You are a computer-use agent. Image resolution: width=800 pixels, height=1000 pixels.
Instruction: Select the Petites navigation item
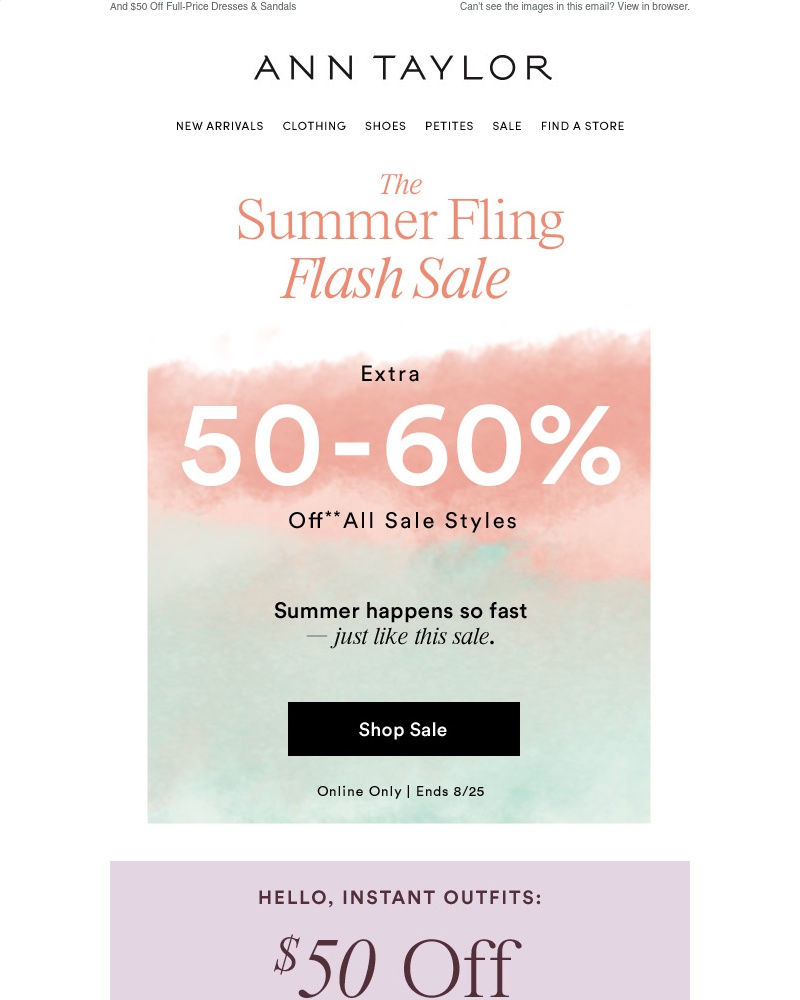pyautogui.click(x=449, y=126)
